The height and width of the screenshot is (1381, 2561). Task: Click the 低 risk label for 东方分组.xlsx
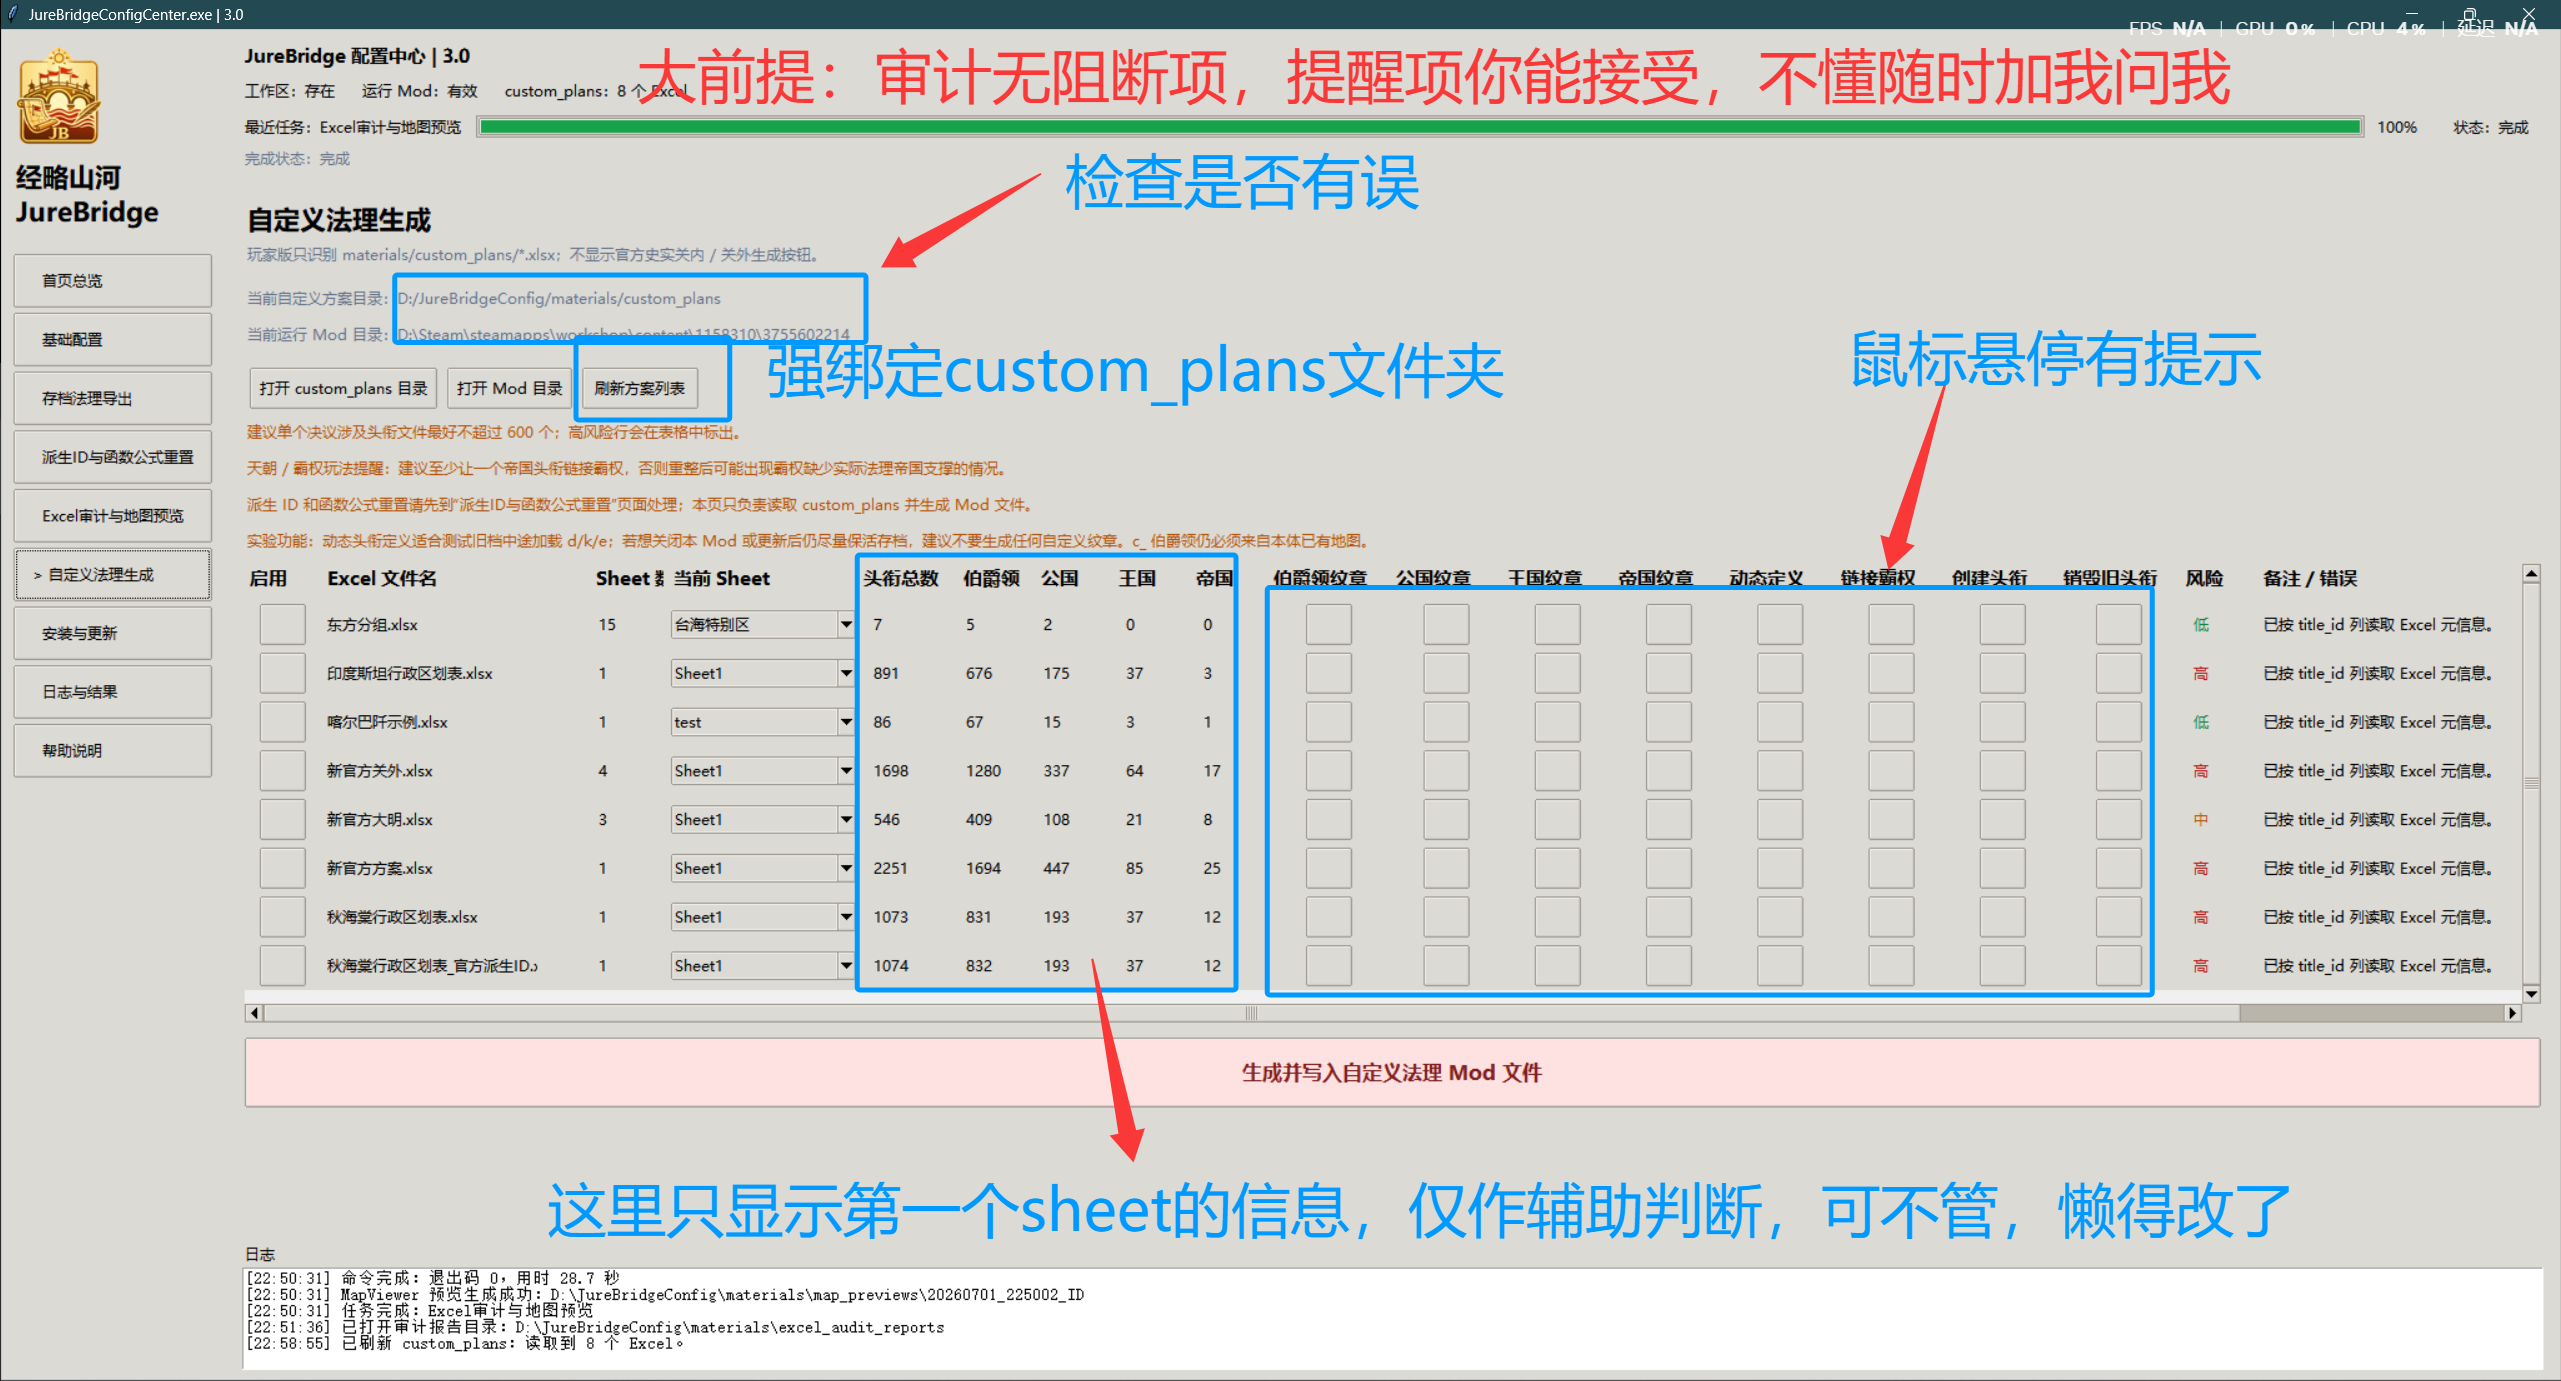(2201, 625)
